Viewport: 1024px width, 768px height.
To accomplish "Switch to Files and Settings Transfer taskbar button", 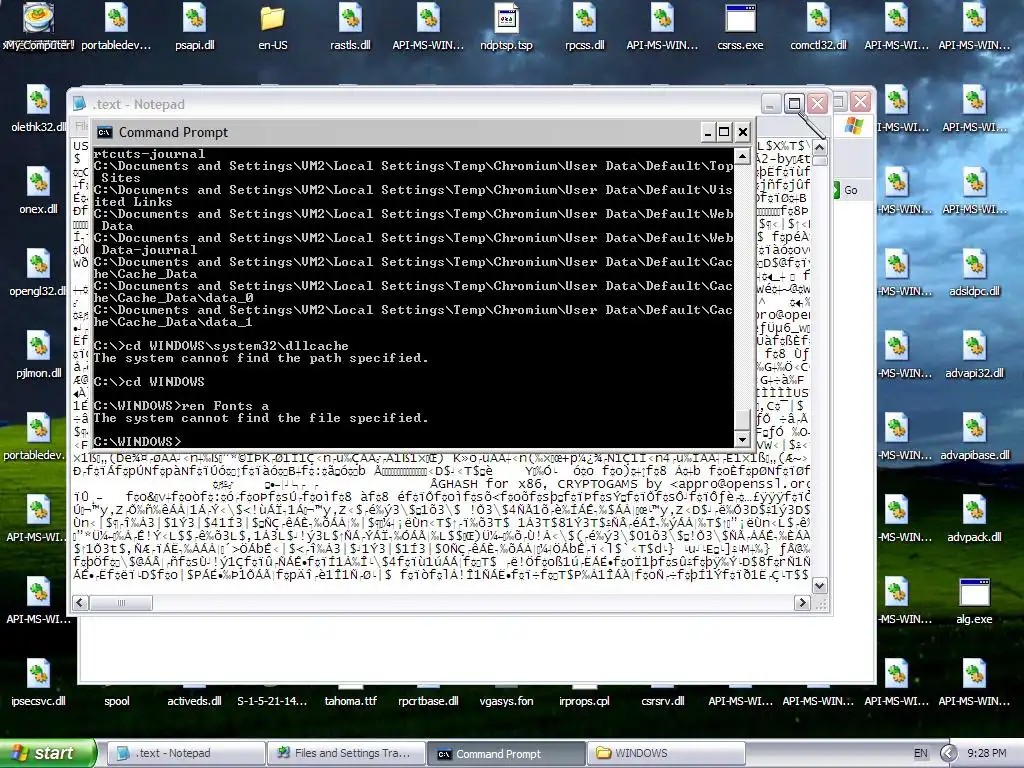I will click(x=346, y=753).
